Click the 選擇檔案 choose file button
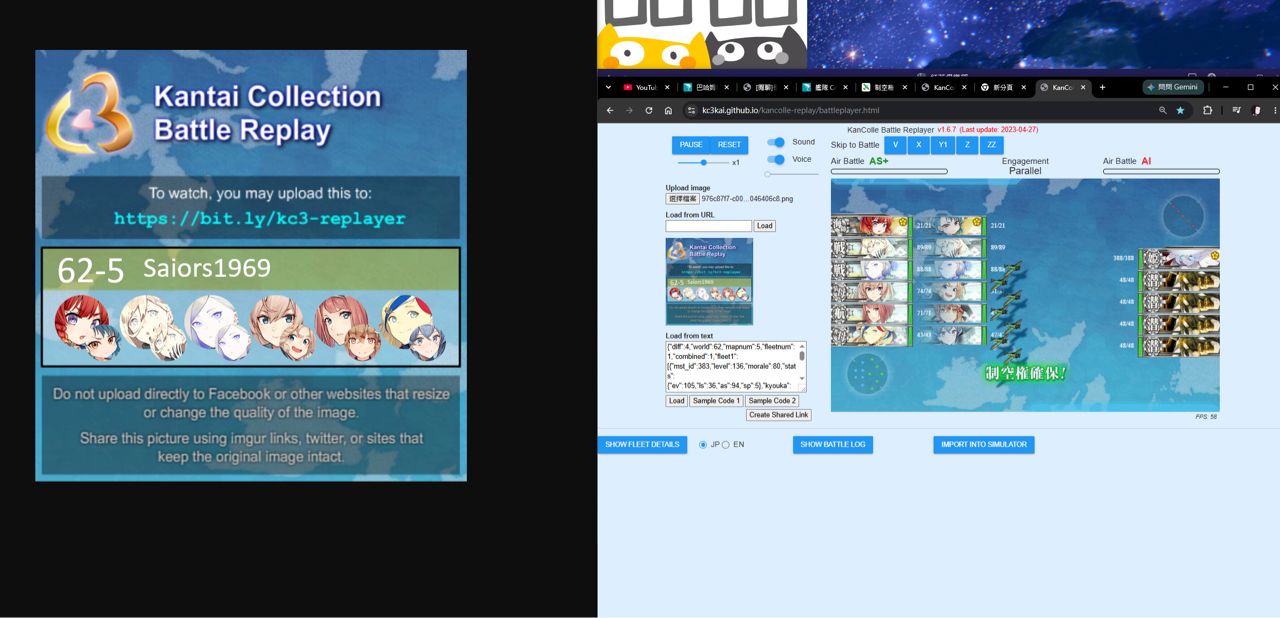 (x=683, y=199)
